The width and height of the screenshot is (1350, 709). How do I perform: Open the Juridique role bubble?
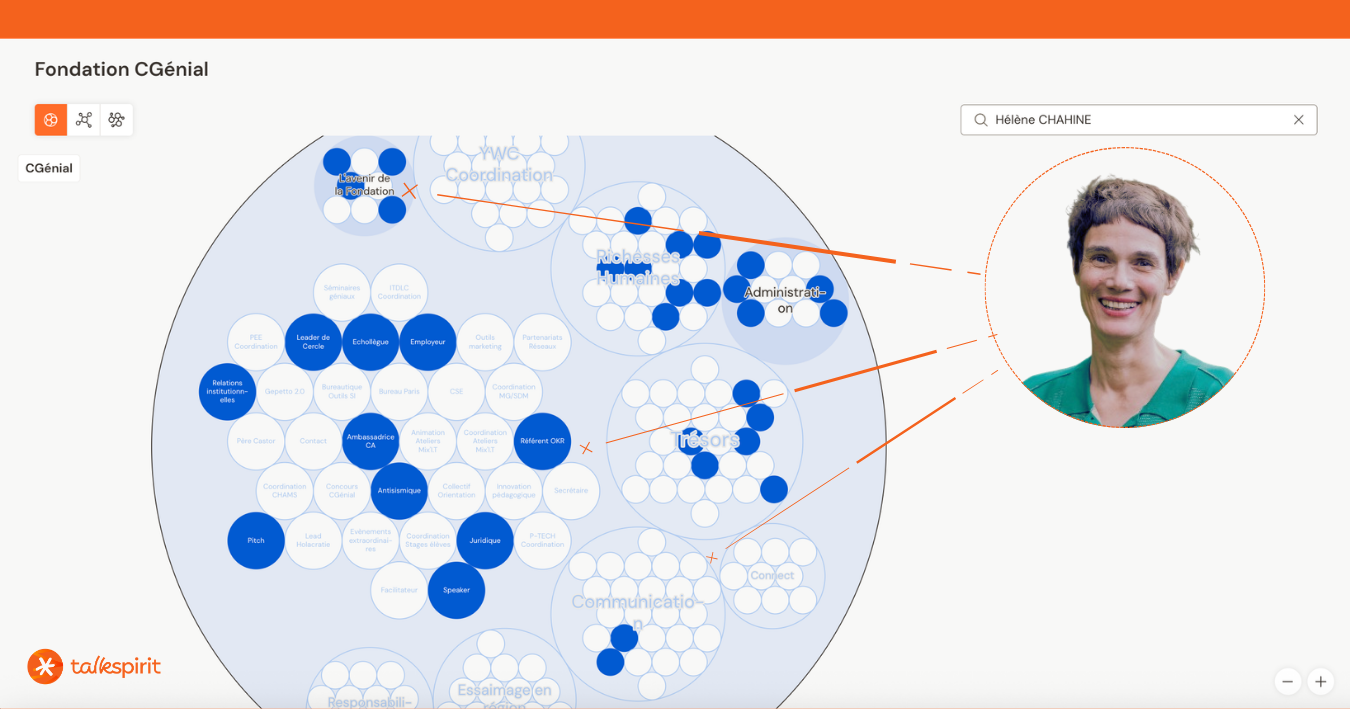(485, 540)
